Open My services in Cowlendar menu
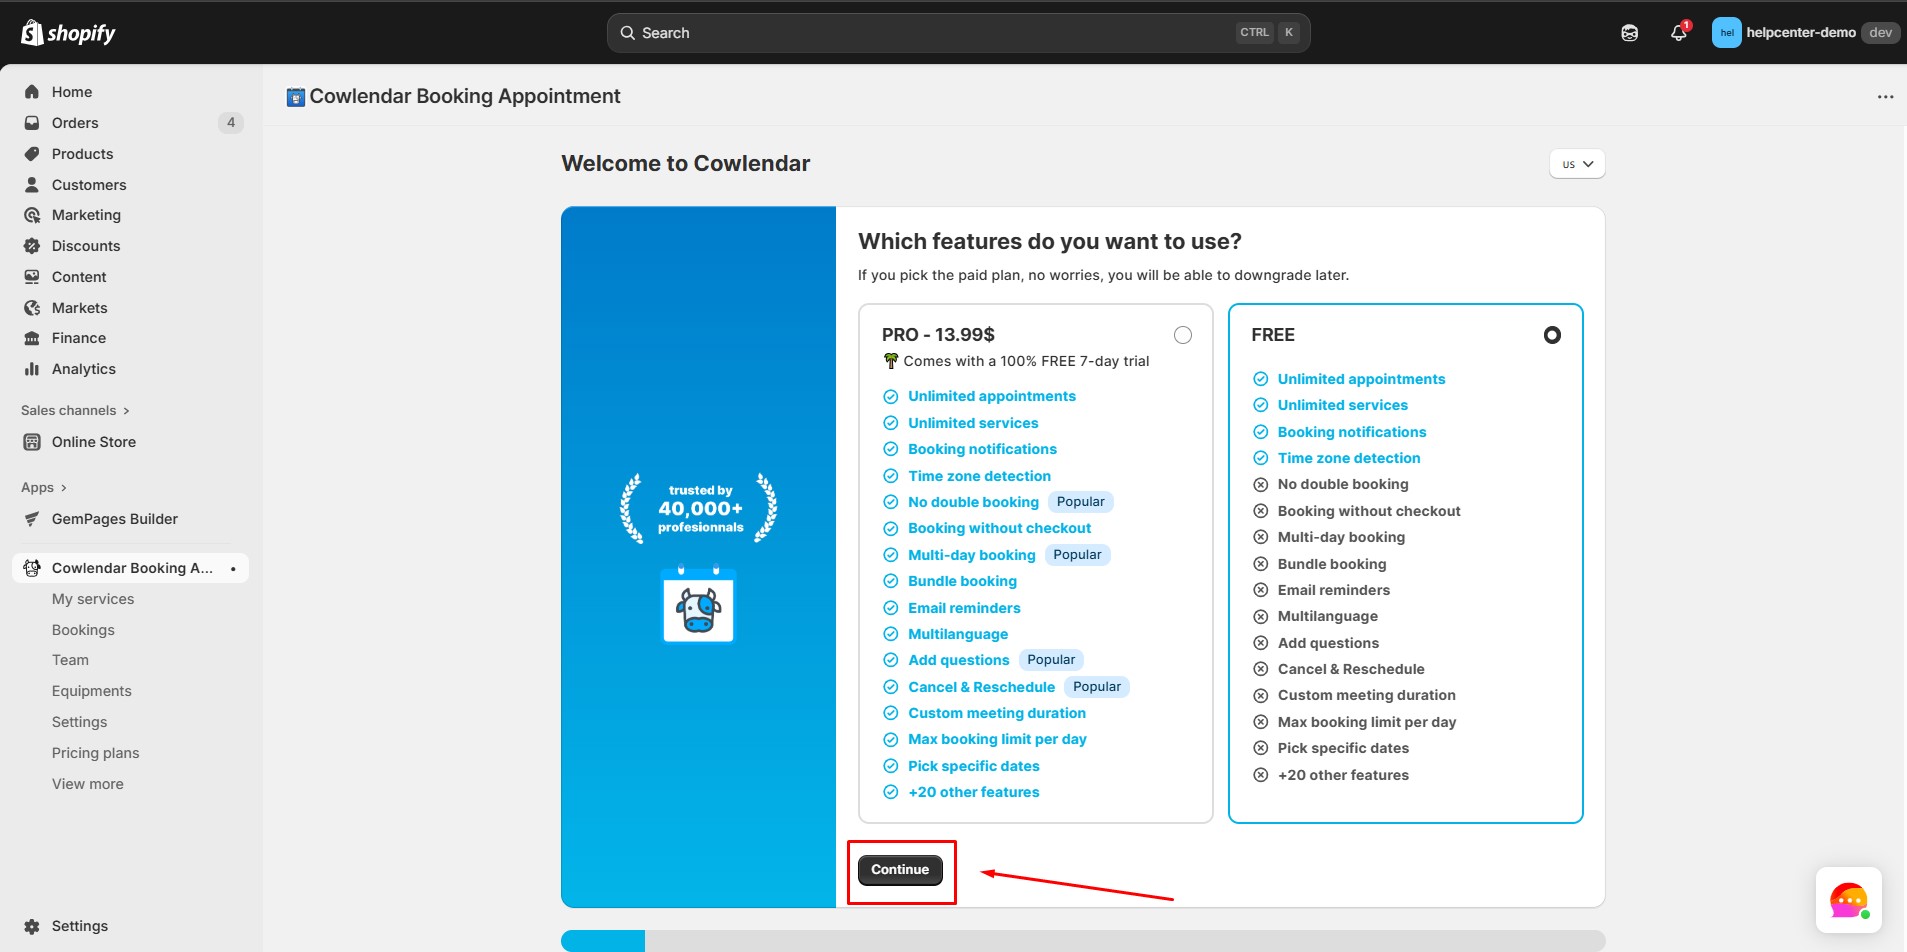Screen dimensions: 1907x952 tap(93, 599)
